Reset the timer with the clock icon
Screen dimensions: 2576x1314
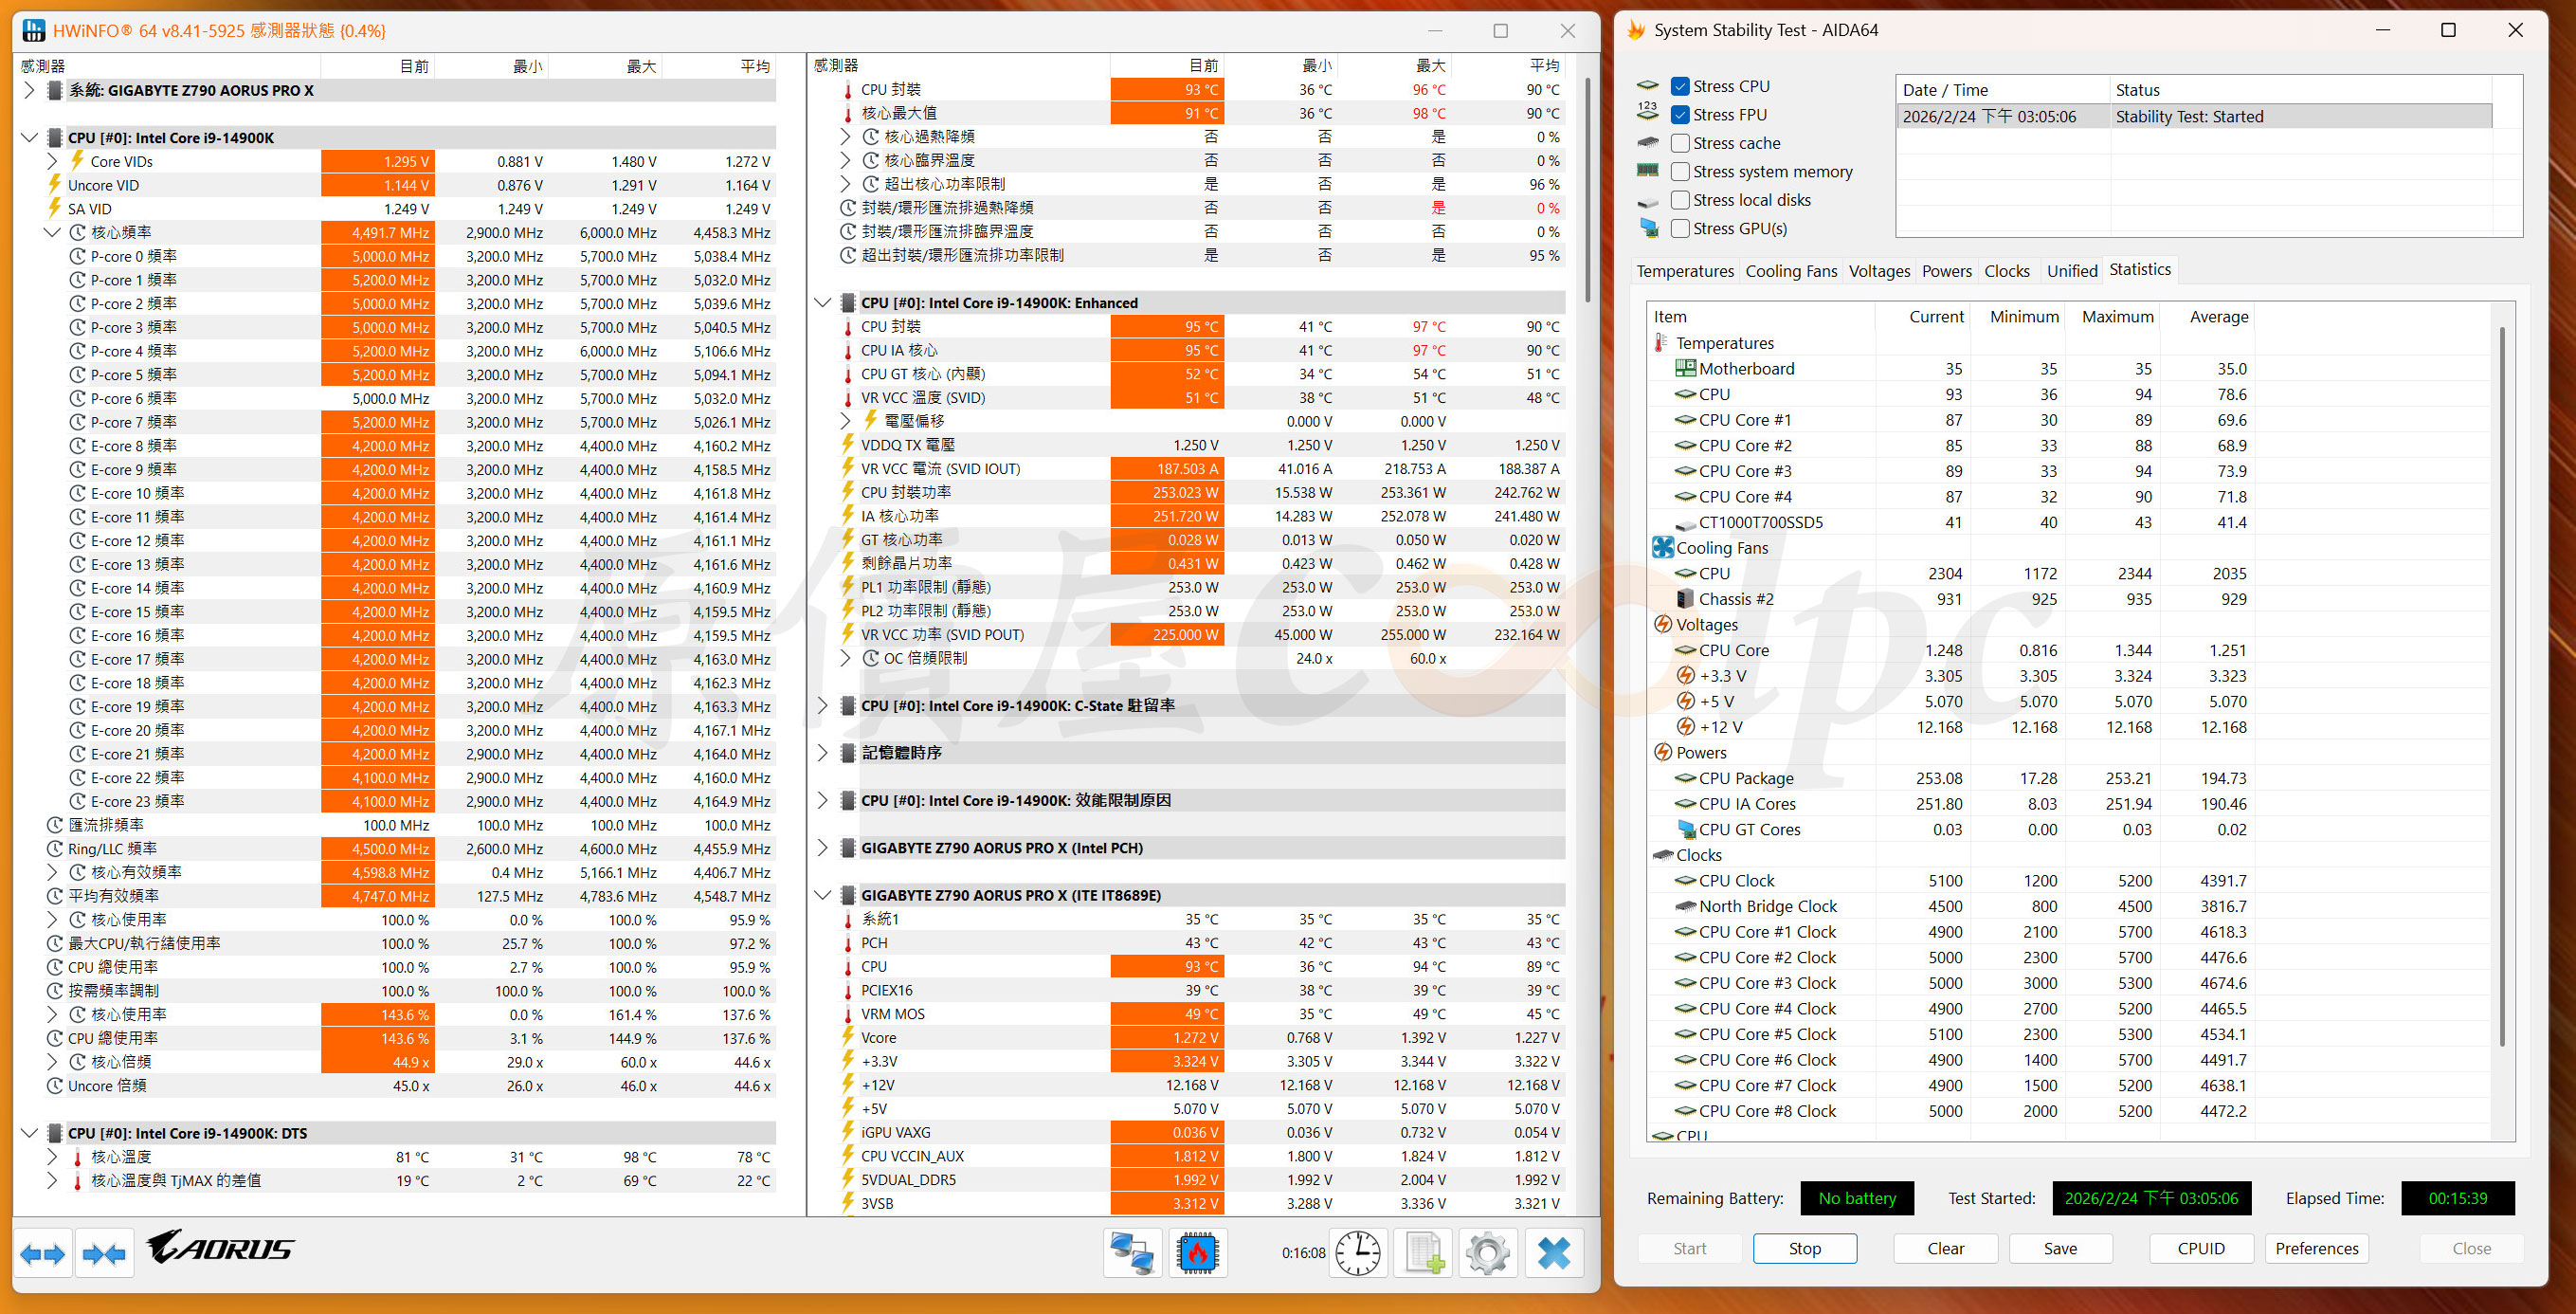point(1357,1253)
